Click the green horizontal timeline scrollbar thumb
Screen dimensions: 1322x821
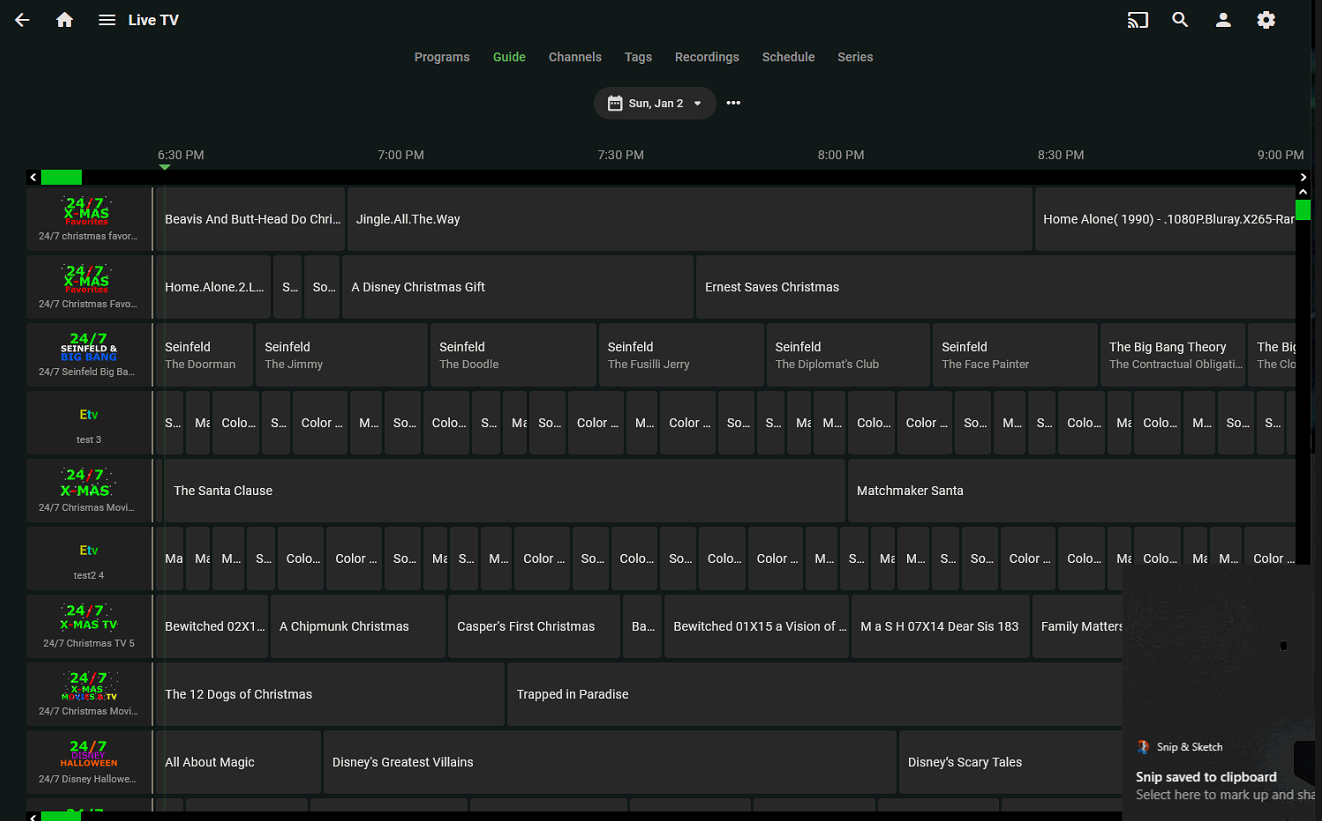61,177
